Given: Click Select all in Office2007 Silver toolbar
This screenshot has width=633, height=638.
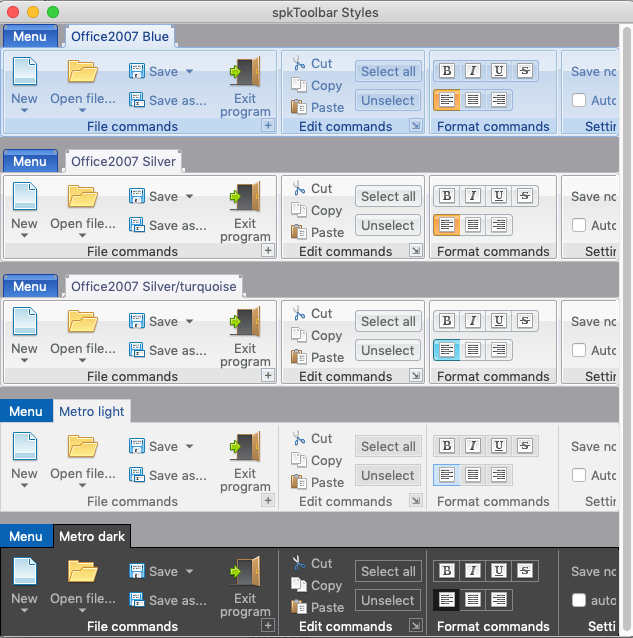Looking at the screenshot, I should click(x=389, y=196).
